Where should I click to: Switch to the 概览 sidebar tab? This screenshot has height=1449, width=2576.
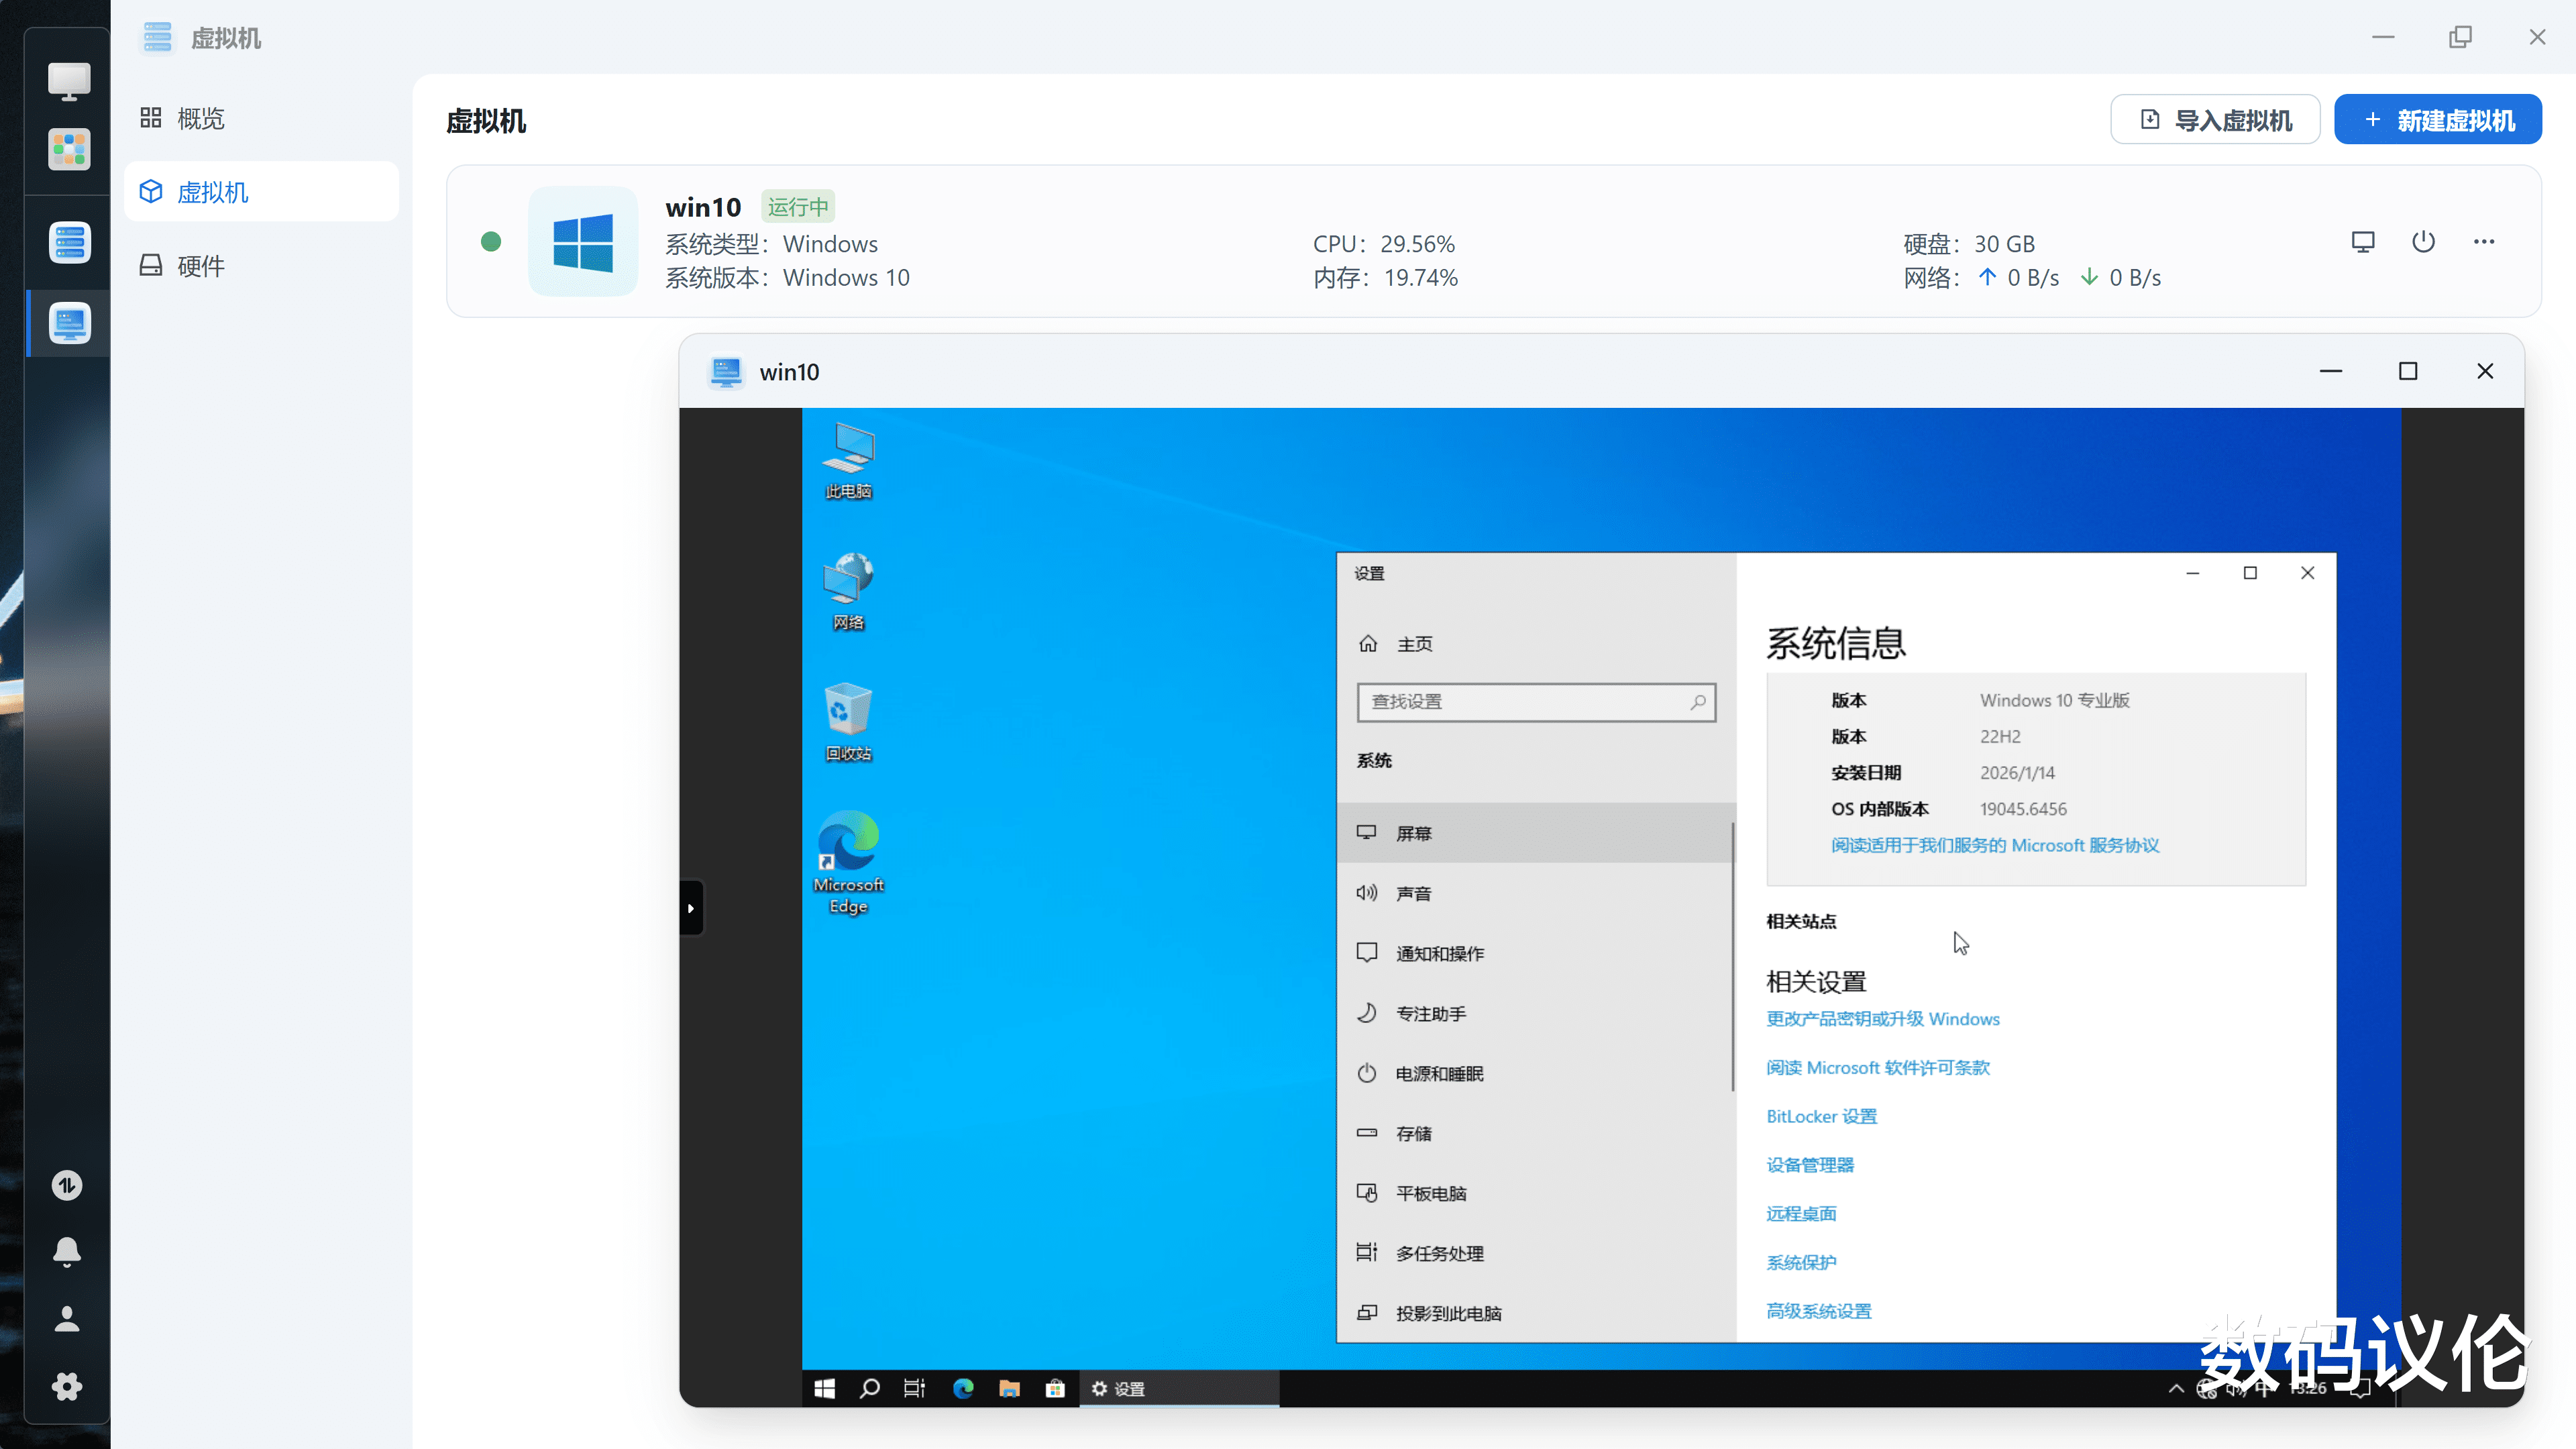pyautogui.click(x=200, y=119)
